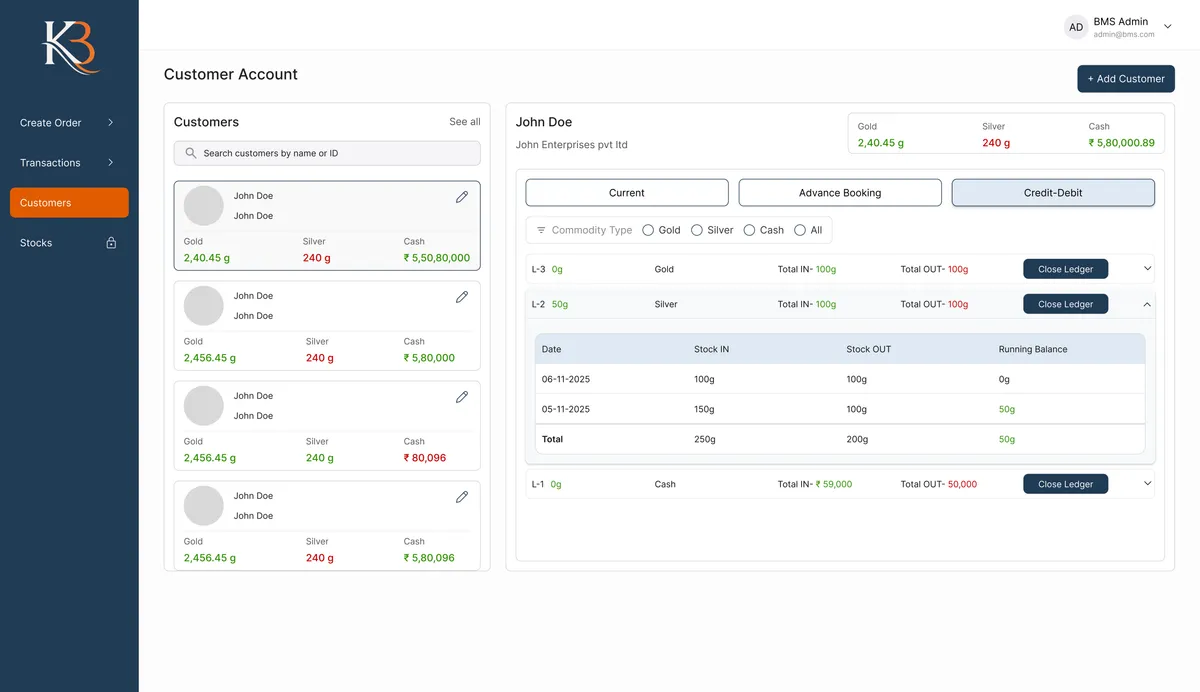Click pencil icon on second customer card
Viewport: 1200px width, 692px height.
(x=462, y=297)
